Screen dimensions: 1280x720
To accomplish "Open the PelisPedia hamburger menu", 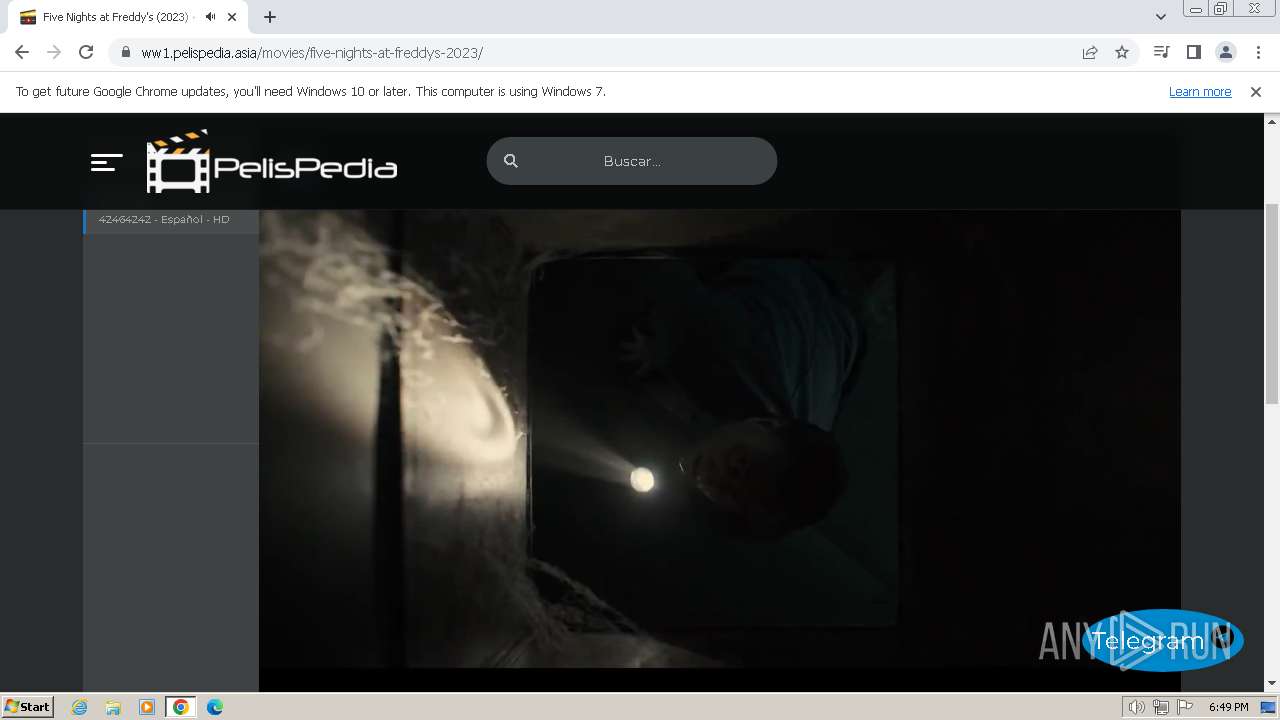I will coord(107,162).
